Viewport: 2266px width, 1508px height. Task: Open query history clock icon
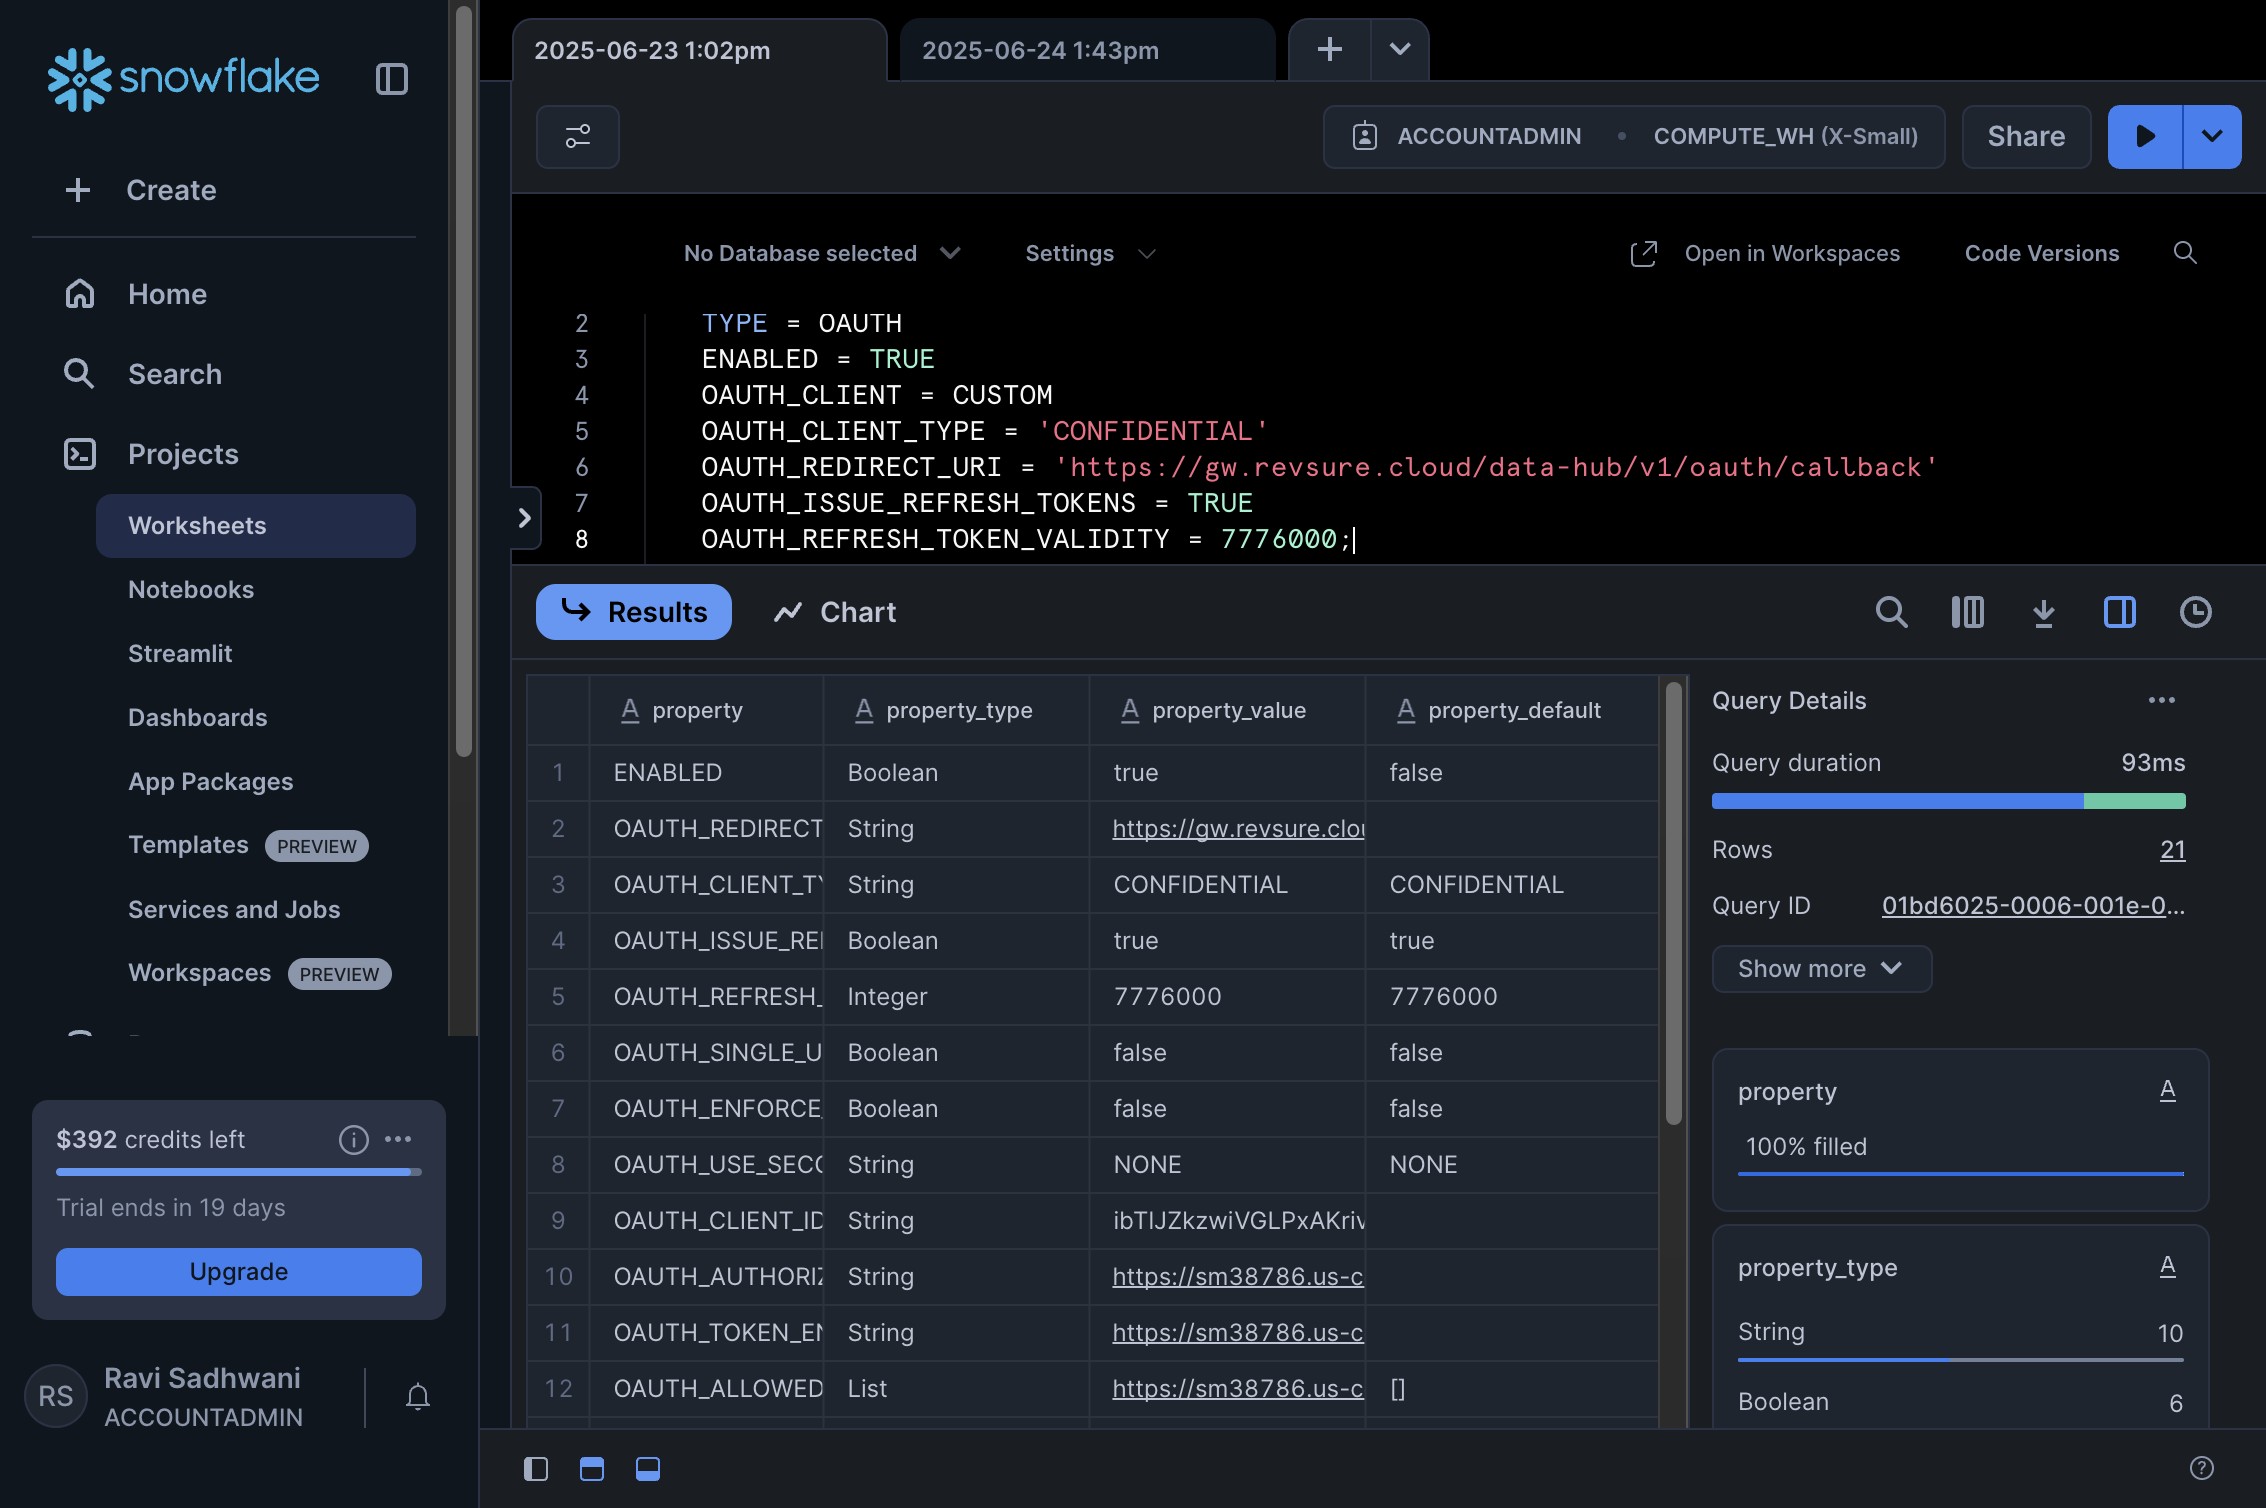[2195, 612]
